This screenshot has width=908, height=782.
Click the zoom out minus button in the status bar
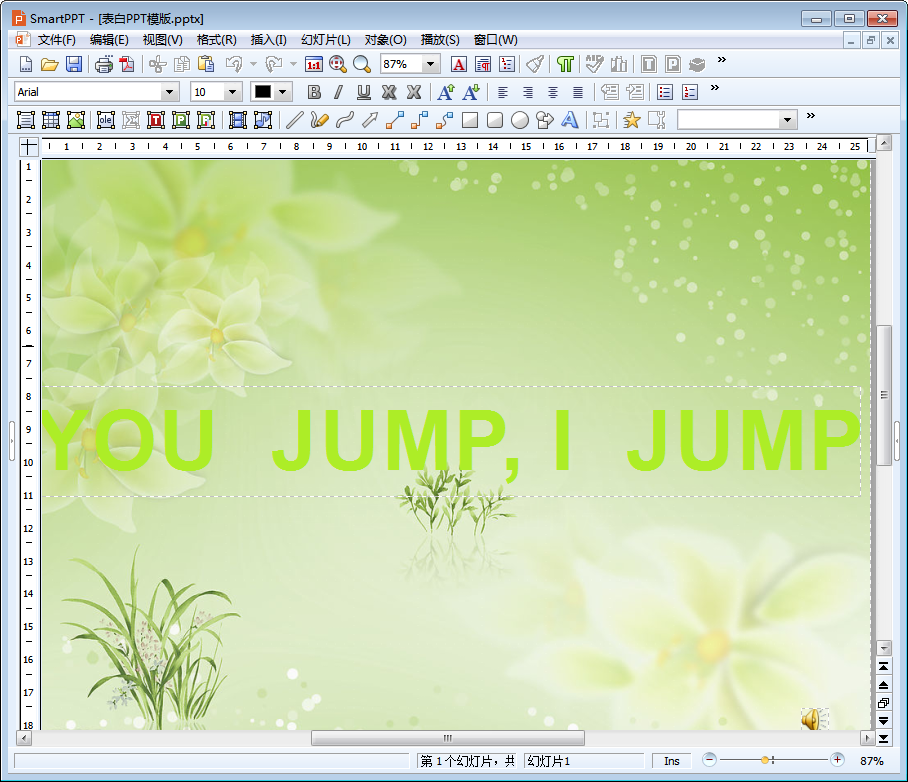(x=709, y=759)
